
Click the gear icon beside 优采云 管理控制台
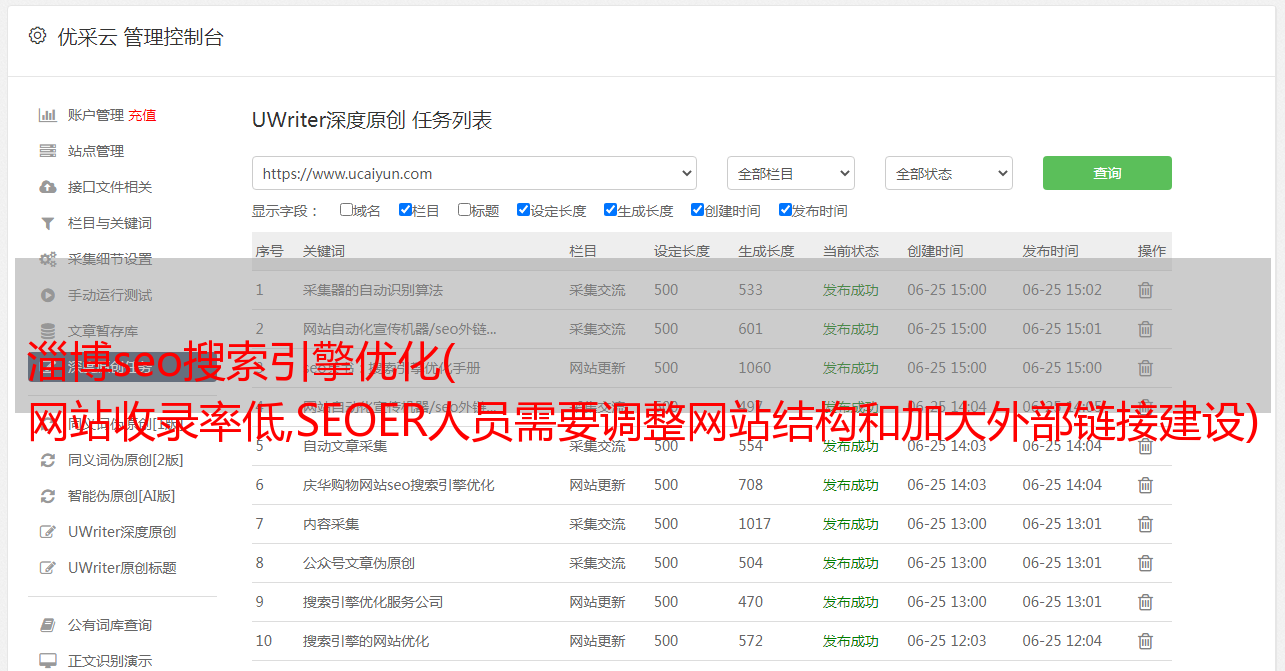(37, 36)
